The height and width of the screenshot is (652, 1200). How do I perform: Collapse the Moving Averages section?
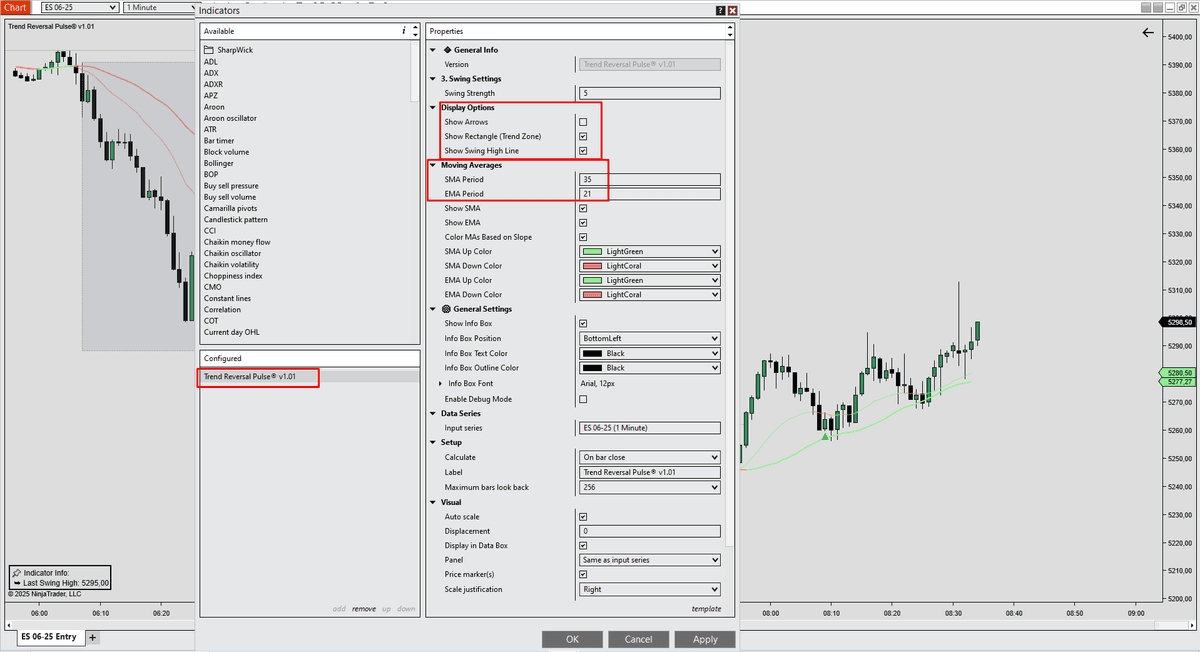(x=433, y=164)
